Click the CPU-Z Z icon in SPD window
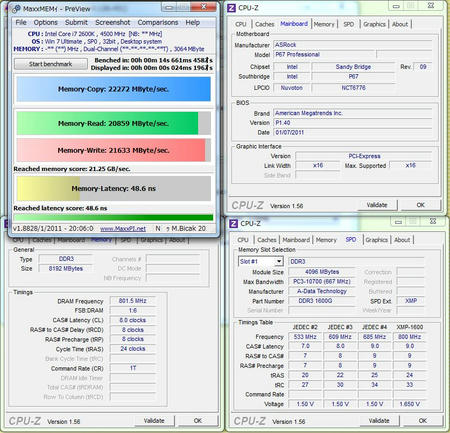 click(233, 224)
